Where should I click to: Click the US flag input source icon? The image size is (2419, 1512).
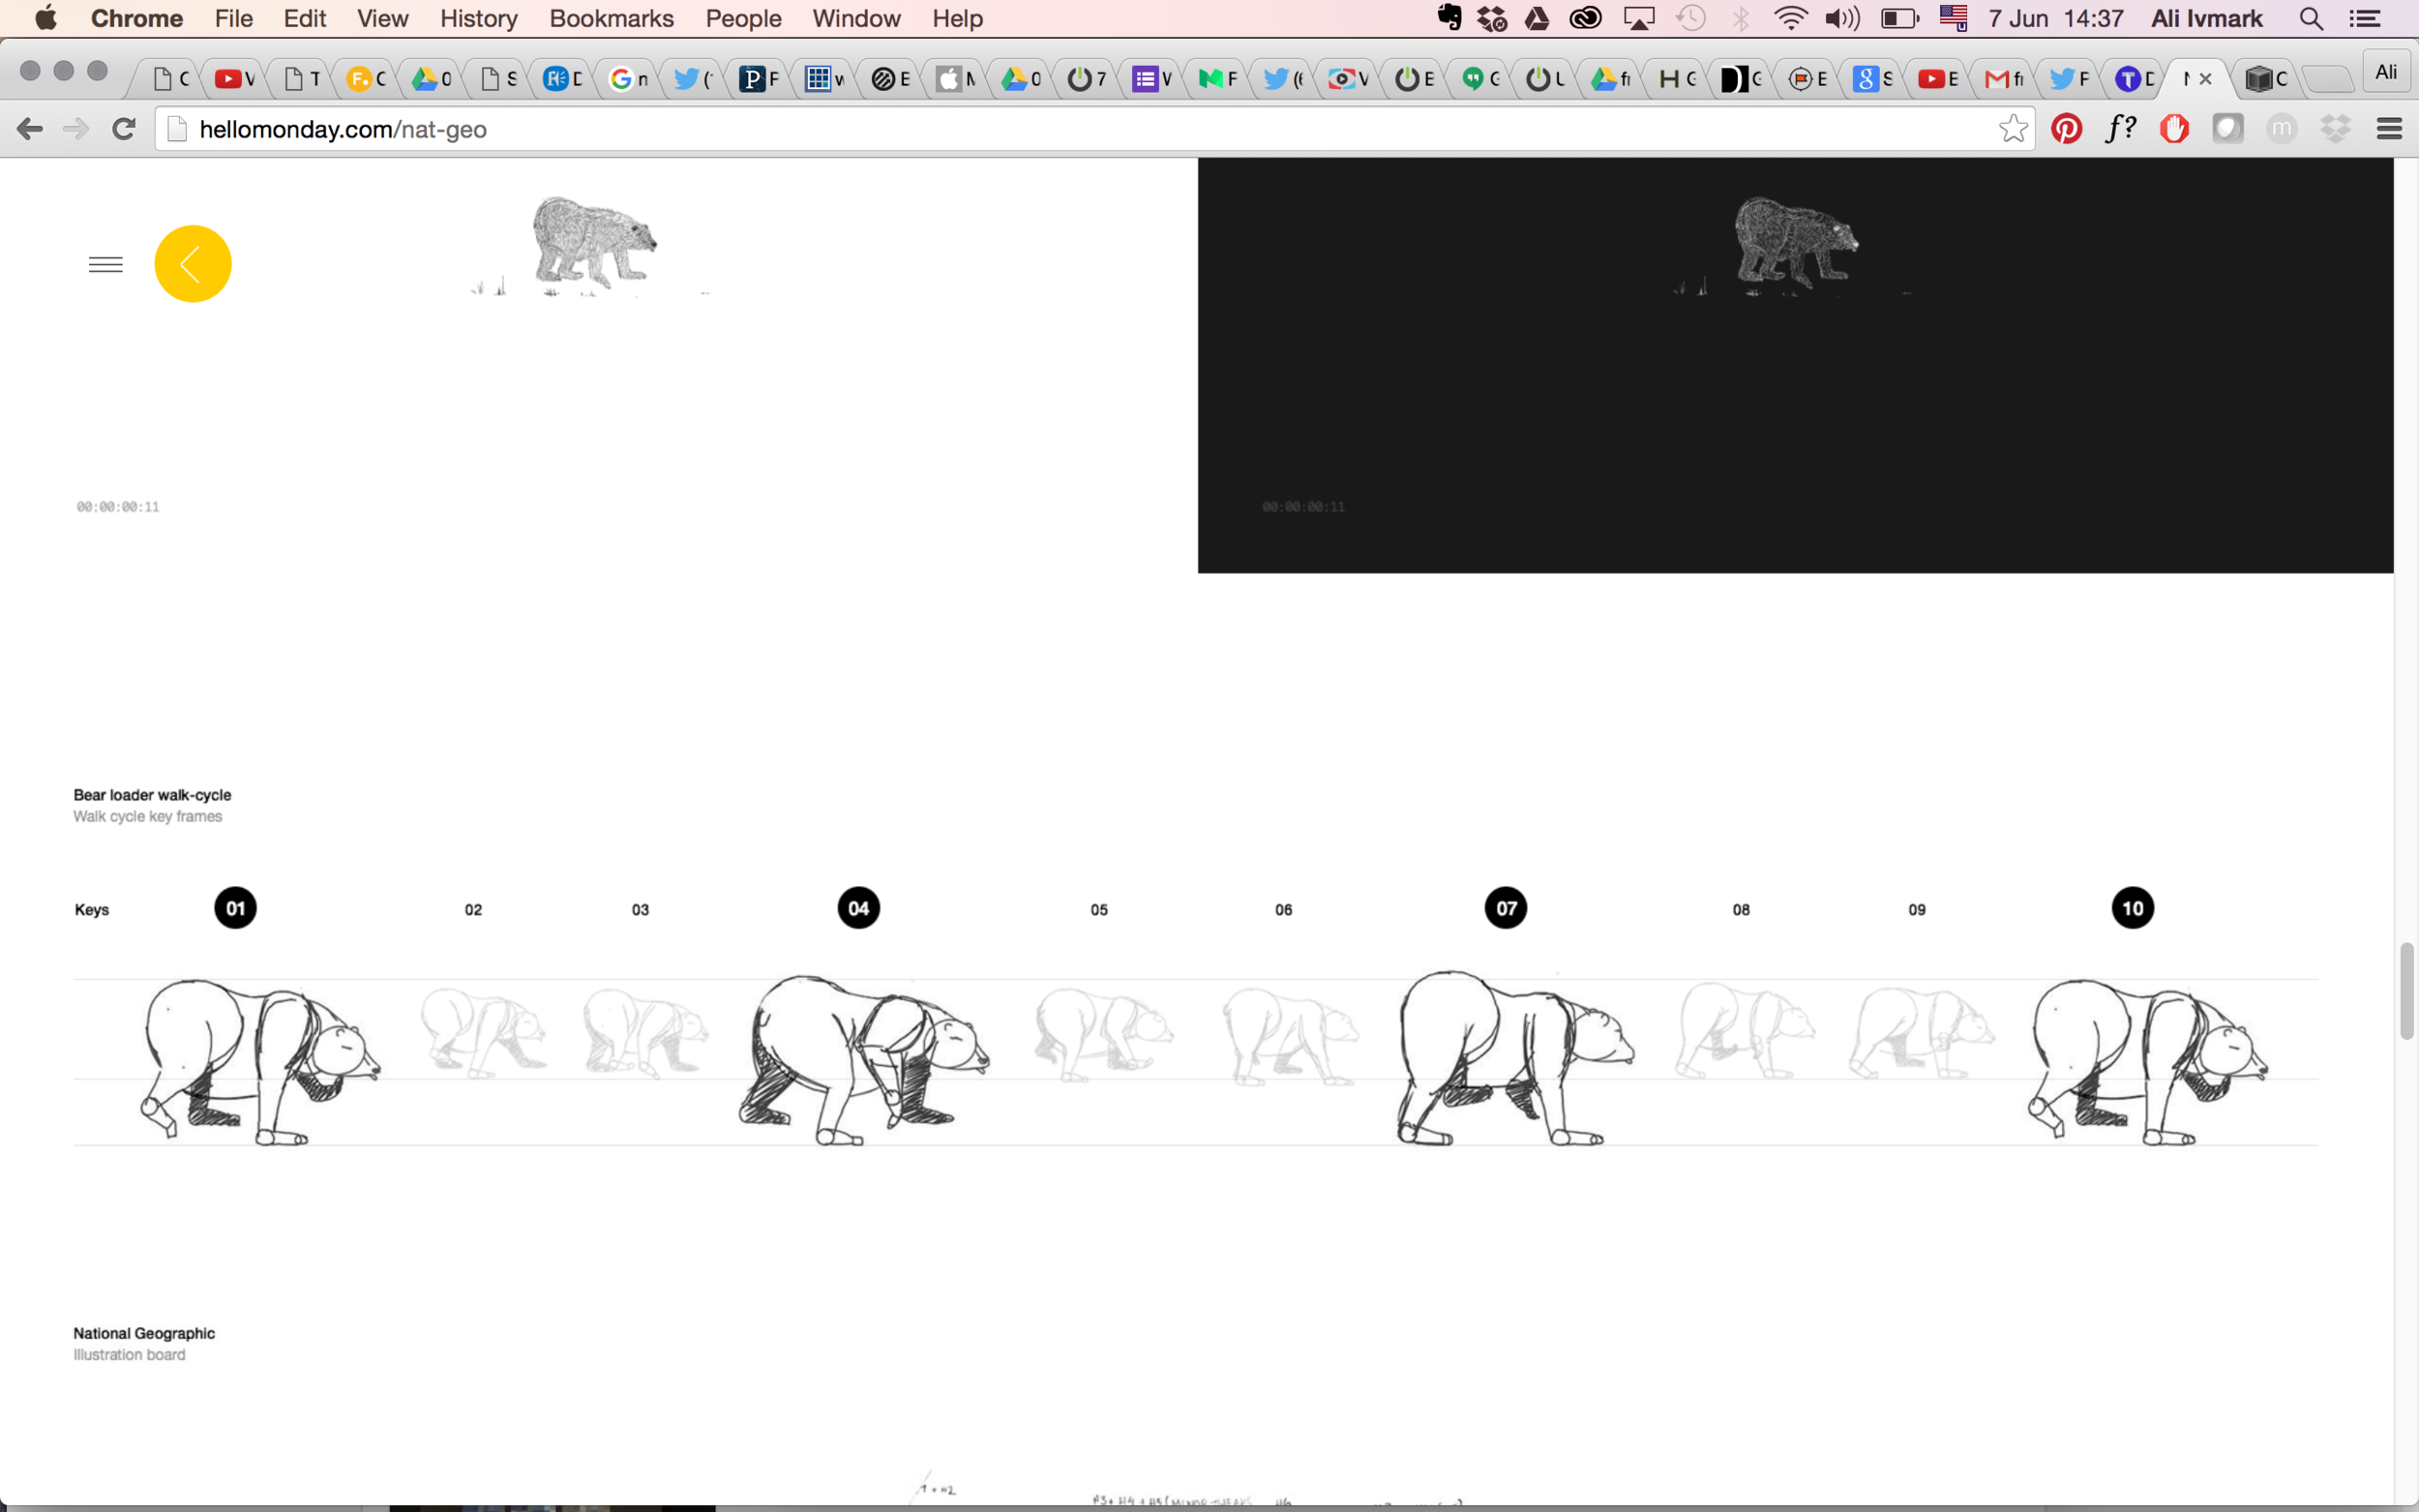pos(1953,18)
